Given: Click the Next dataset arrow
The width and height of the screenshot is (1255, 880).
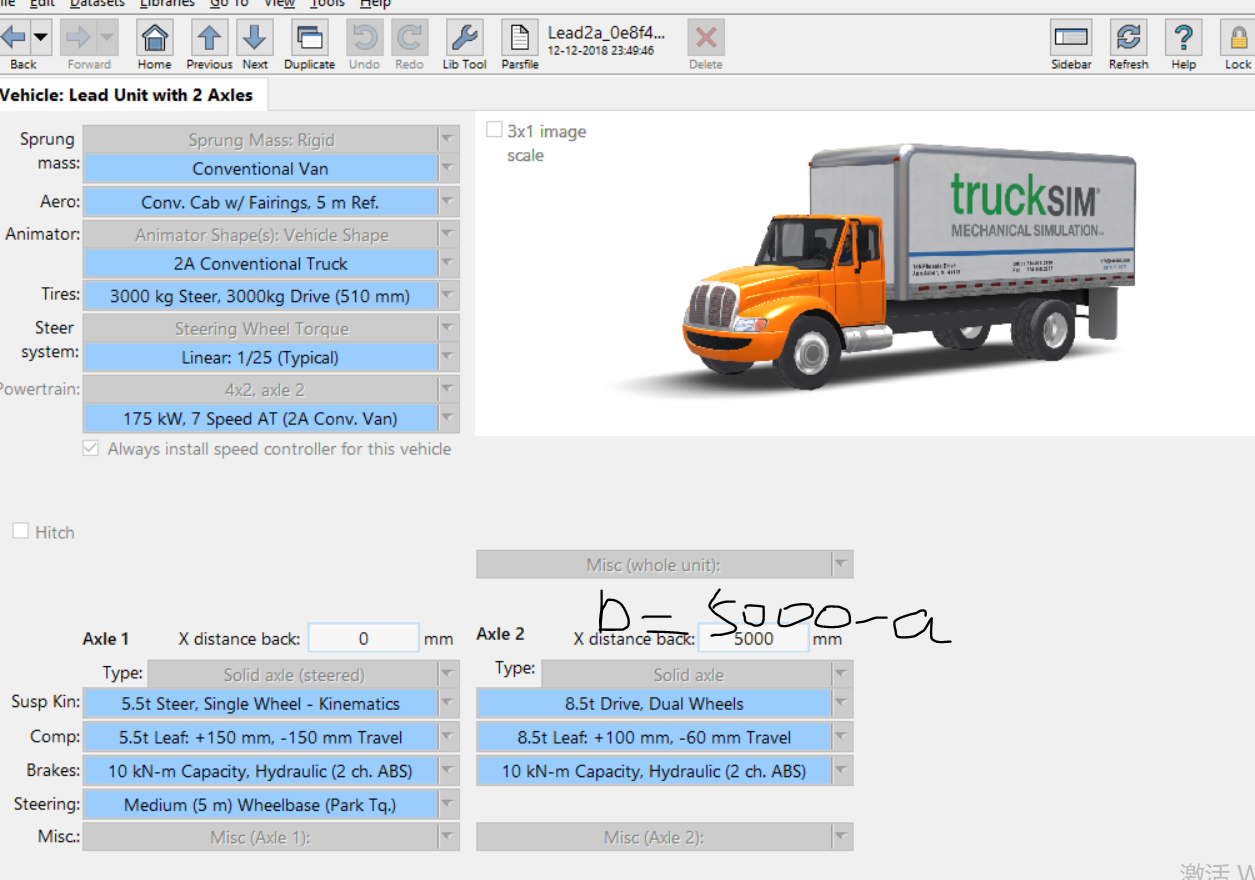Looking at the screenshot, I should pyautogui.click(x=255, y=42).
